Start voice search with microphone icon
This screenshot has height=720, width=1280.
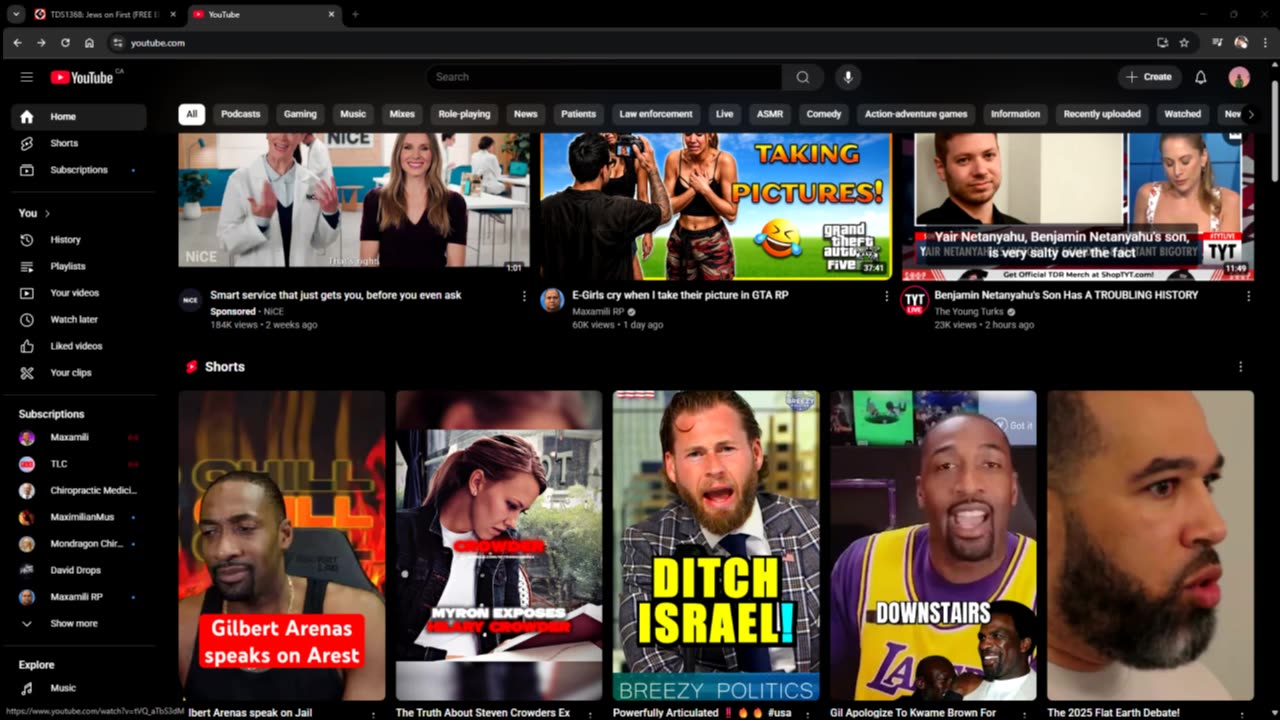click(x=848, y=77)
